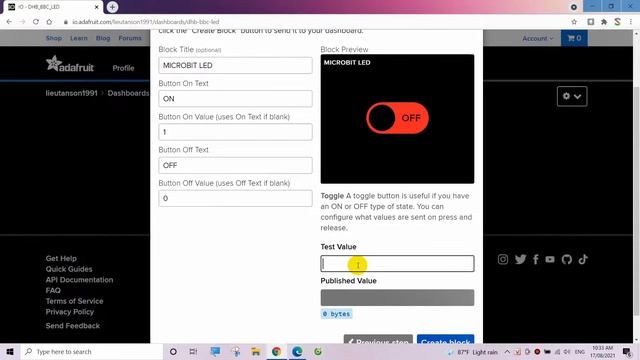
Task: Go to browser home page
Action: click(x=49, y=22)
